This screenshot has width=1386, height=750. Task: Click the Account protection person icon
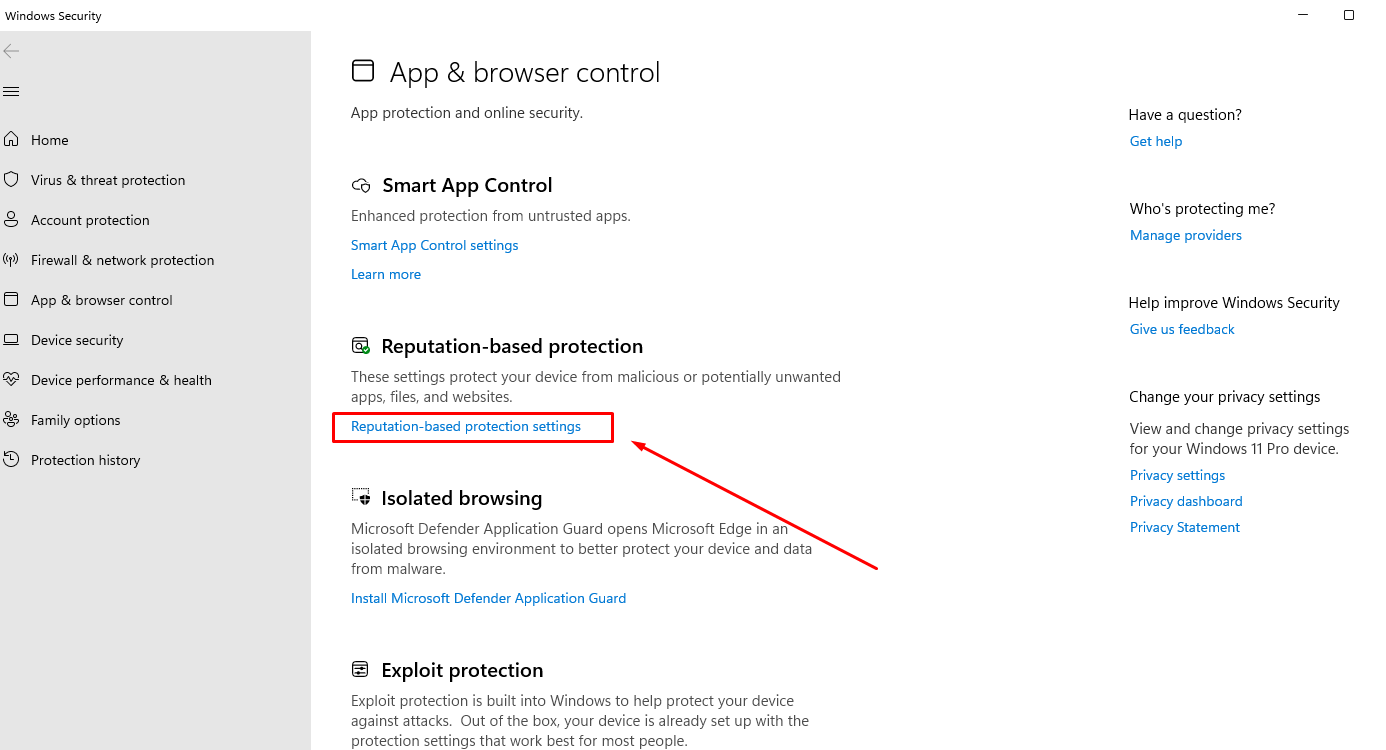click(x=11, y=220)
